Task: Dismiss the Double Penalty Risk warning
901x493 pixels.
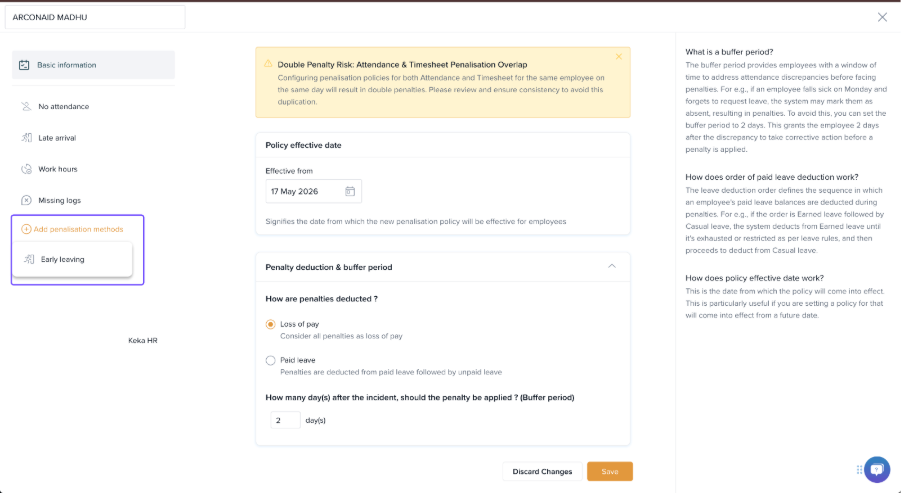Action: tap(619, 56)
